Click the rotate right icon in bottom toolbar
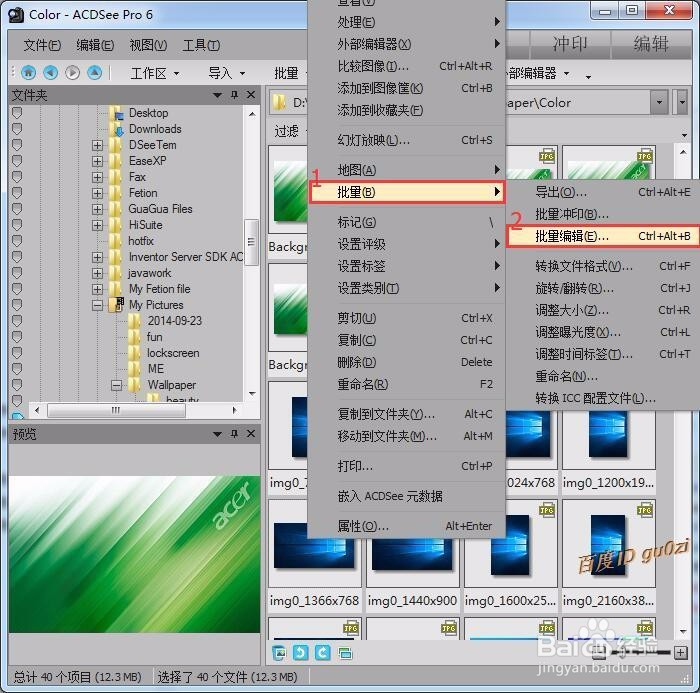700x693 pixels. 322,653
